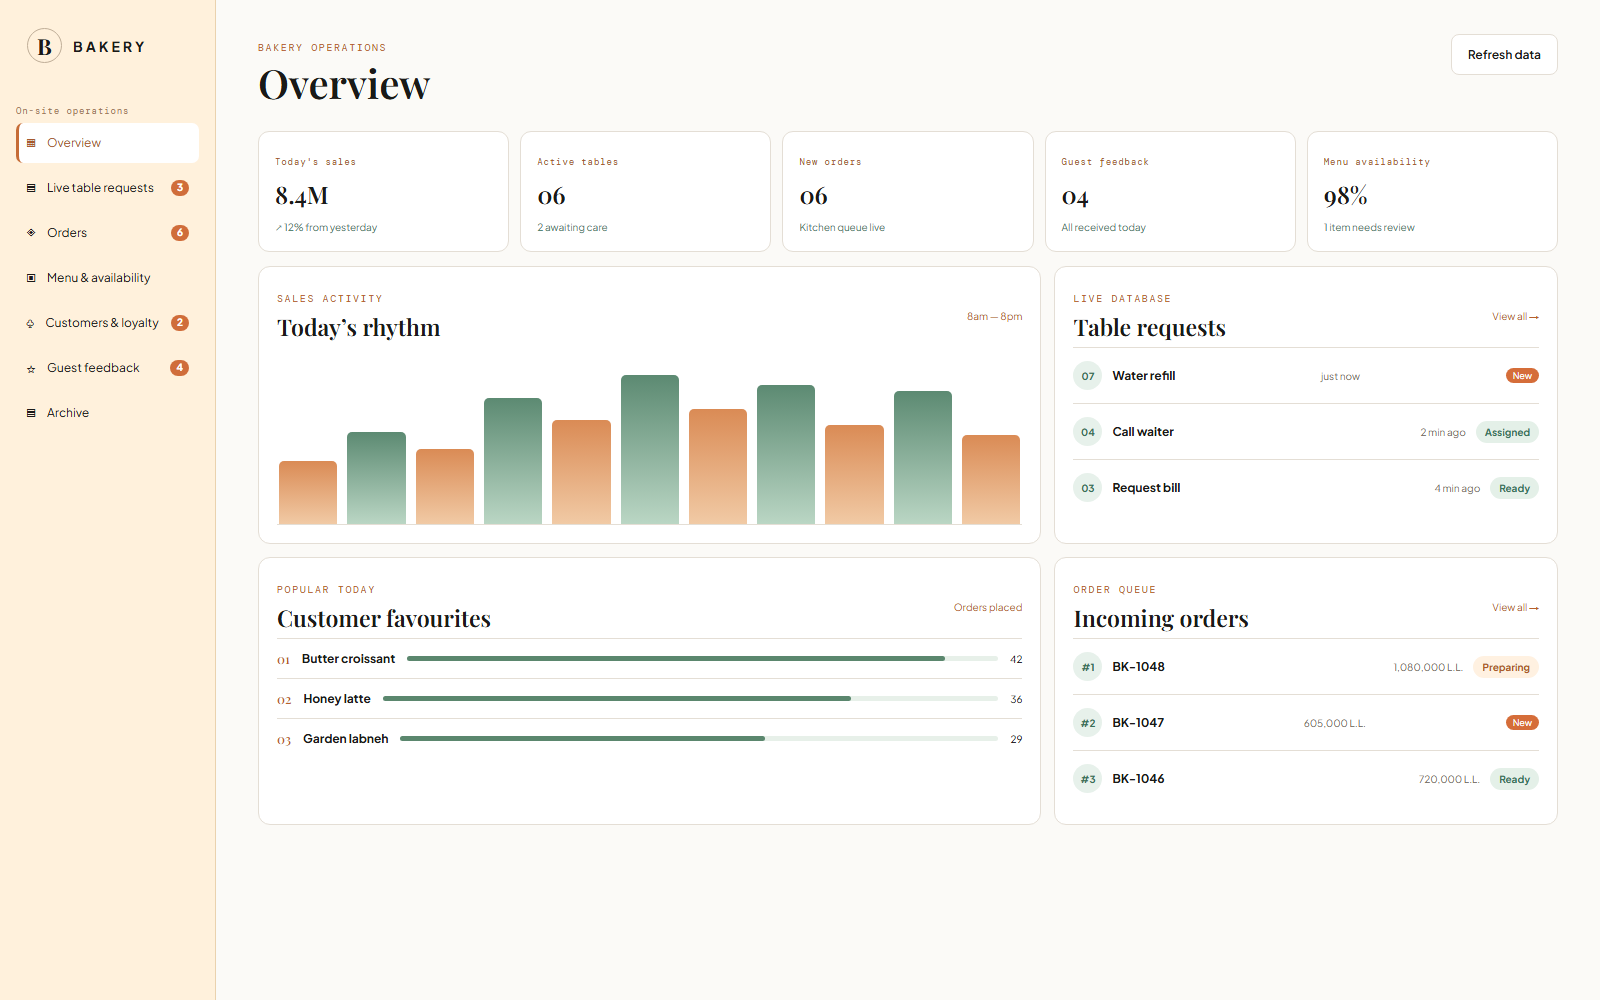Click the Ready badge on order BK-1046
The width and height of the screenshot is (1600, 1000).
pos(1514,780)
